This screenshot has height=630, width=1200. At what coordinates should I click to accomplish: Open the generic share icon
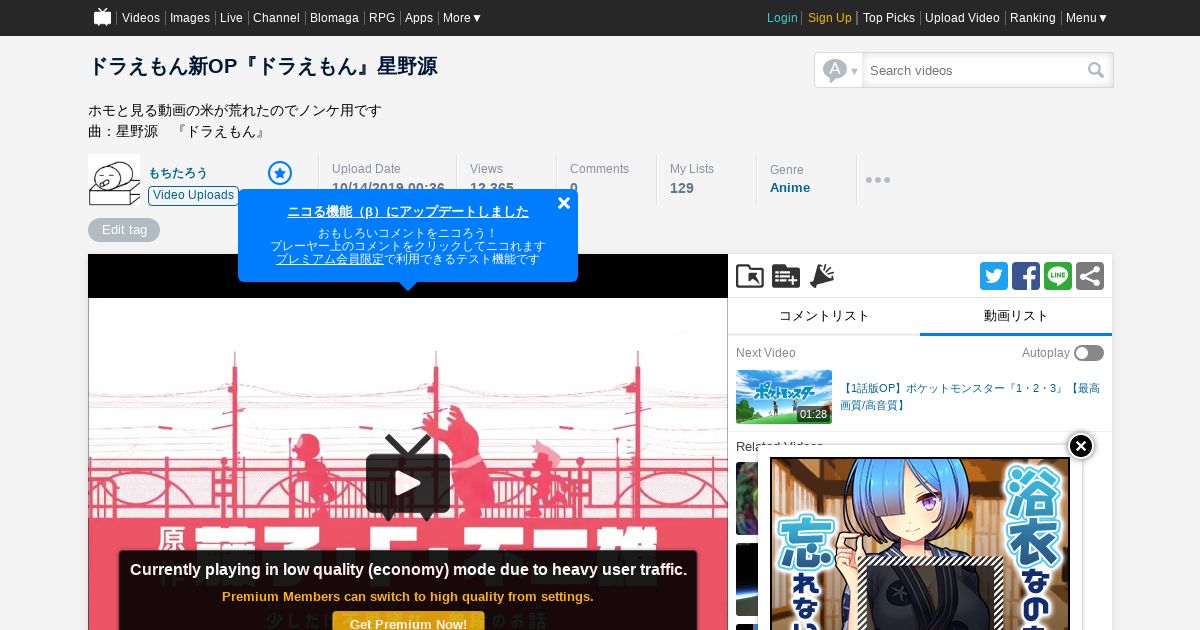click(1090, 276)
